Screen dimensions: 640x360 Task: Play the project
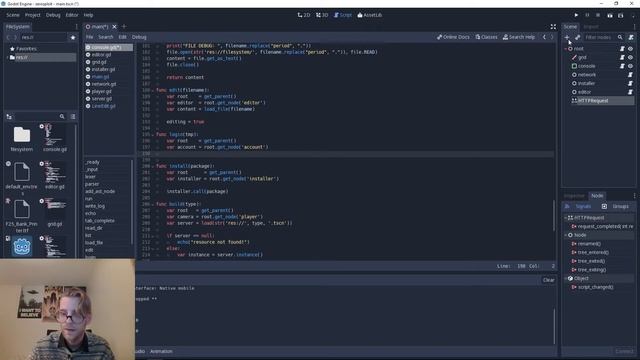(576, 15)
